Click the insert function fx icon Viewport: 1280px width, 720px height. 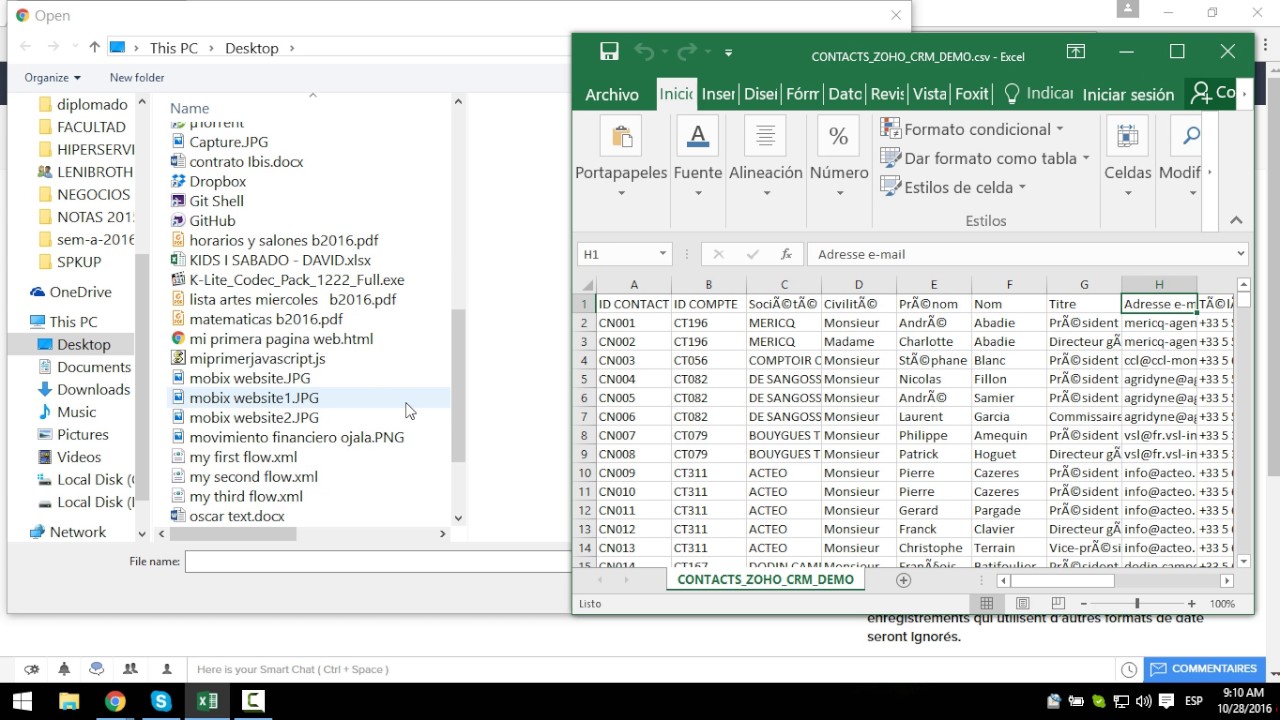(x=786, y=254)
